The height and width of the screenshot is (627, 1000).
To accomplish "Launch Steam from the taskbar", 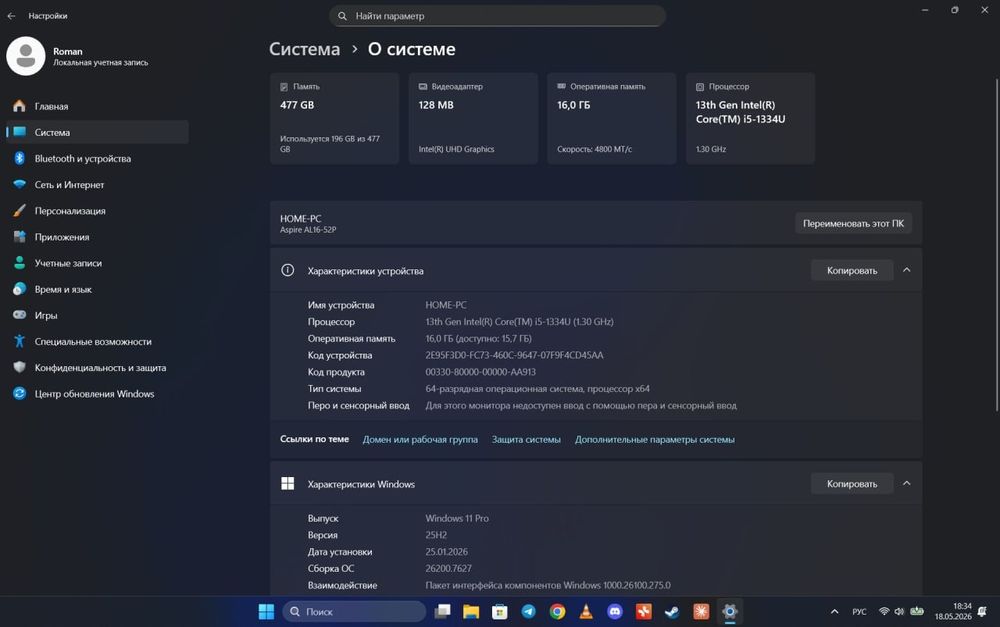I will click(x=672, y=612).
